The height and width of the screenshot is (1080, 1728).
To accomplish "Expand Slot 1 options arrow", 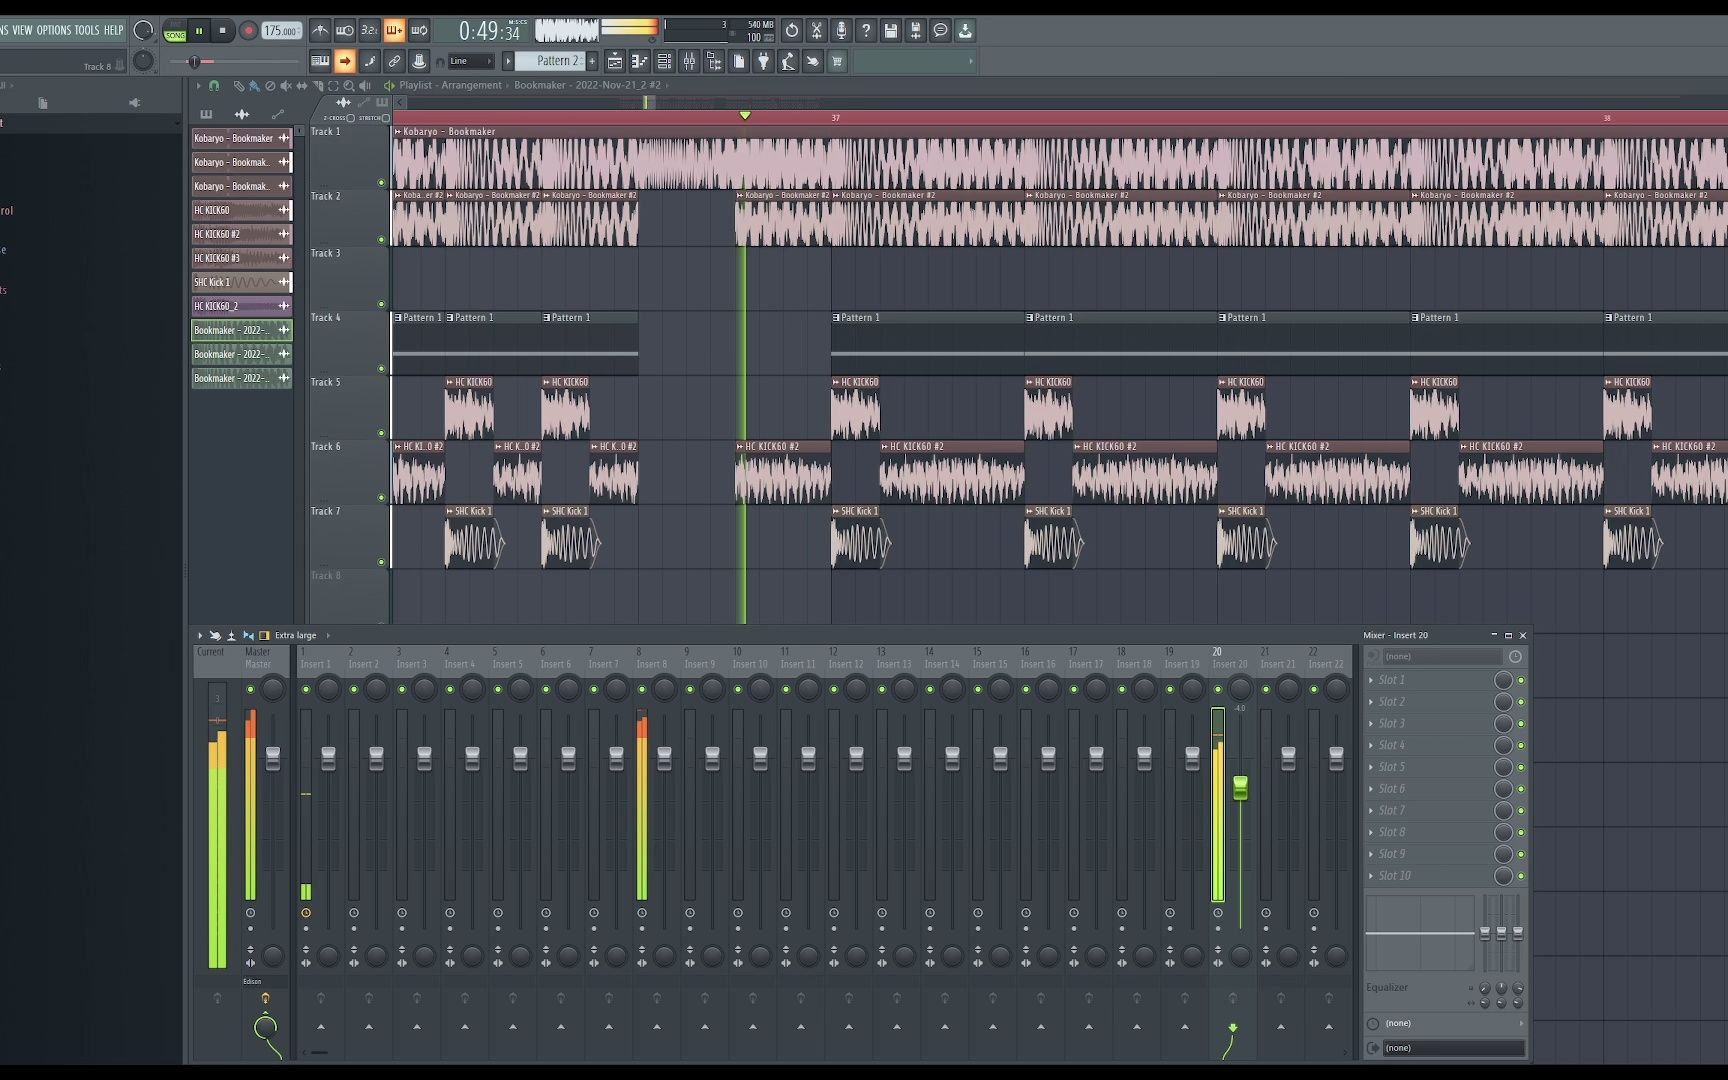I will [x=1371, y=680].
